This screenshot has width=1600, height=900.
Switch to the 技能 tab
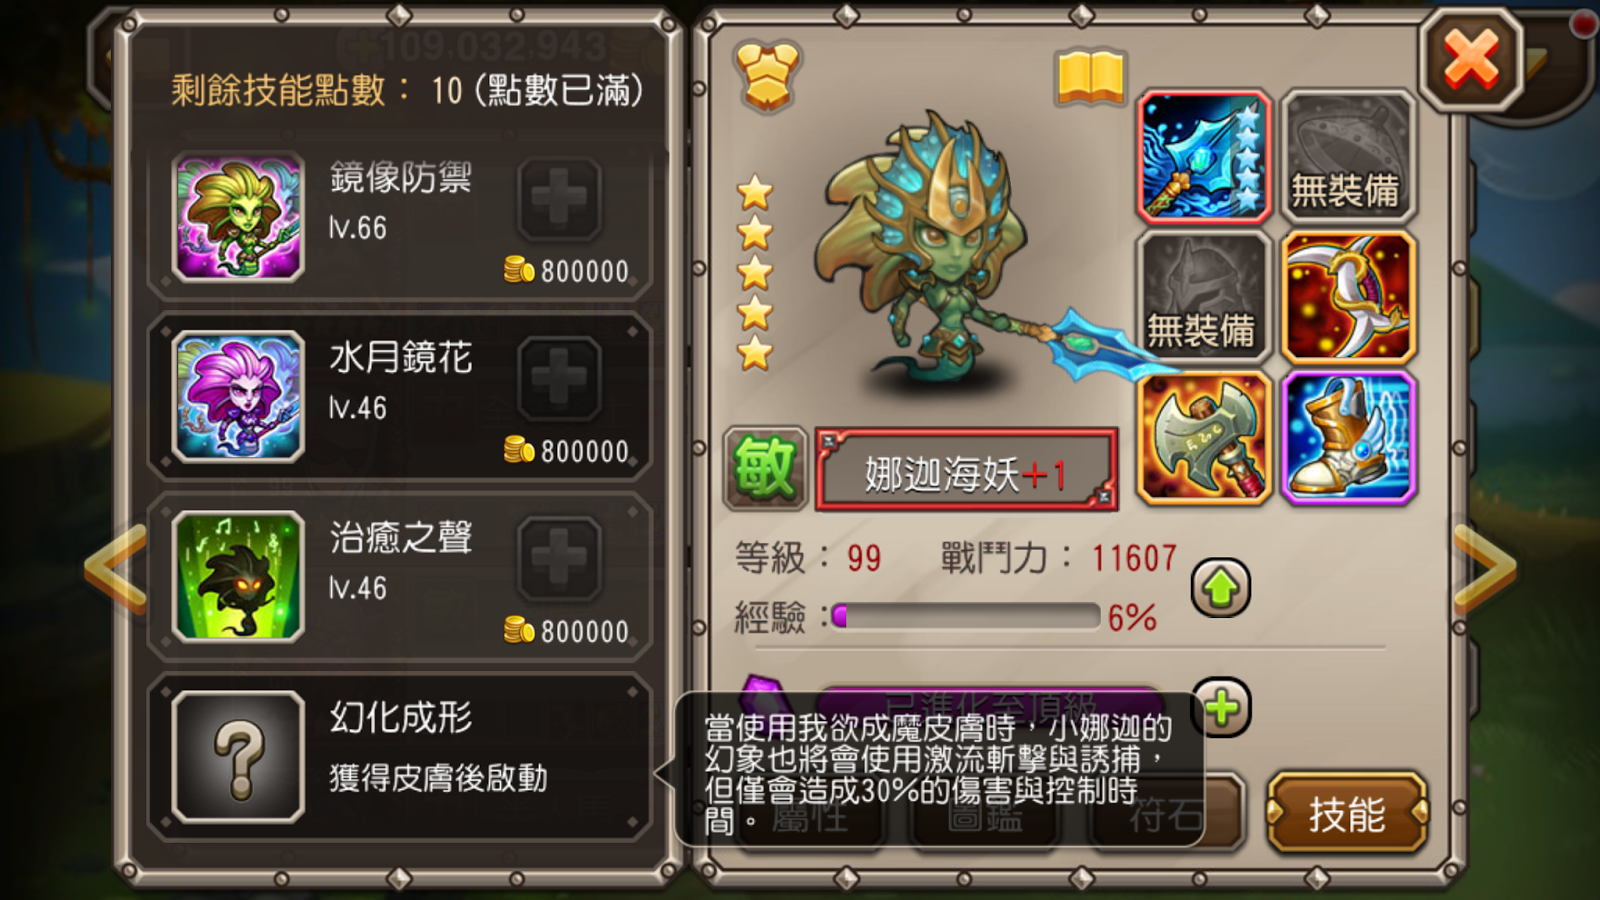point(1347,813)
